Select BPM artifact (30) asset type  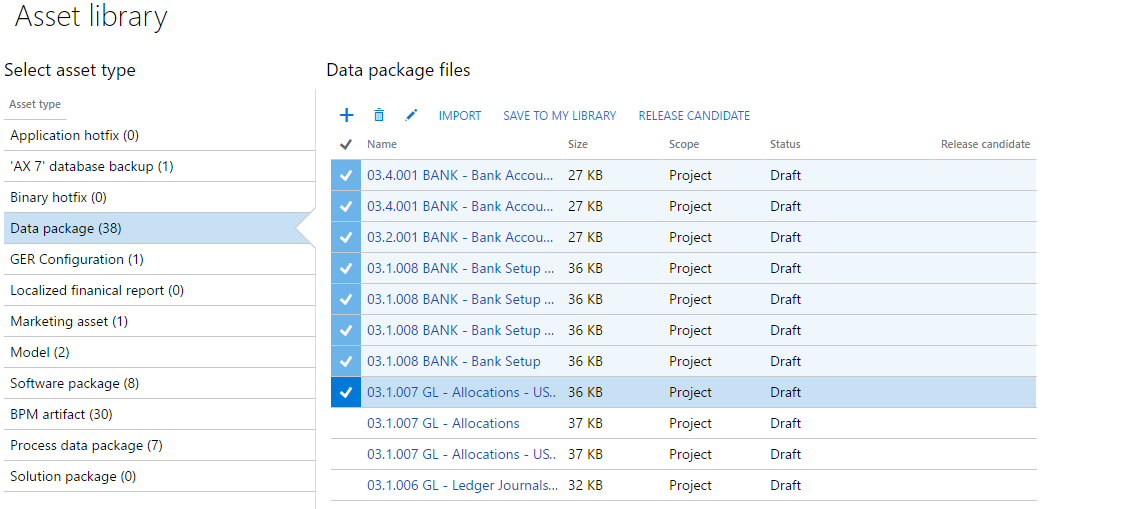tap(61, 415)
